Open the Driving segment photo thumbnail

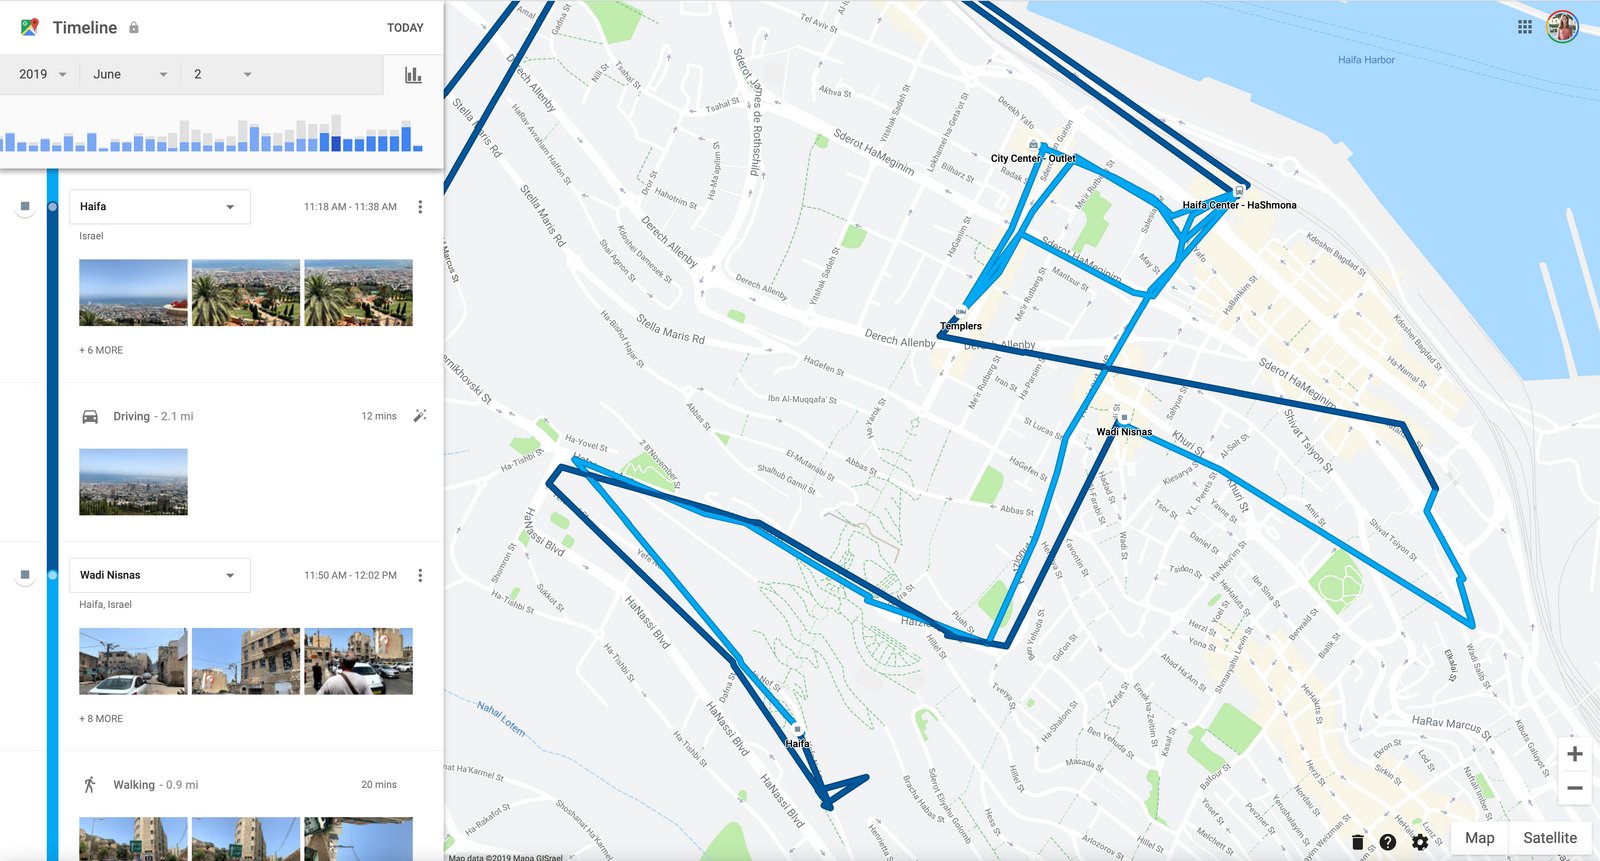pyautogui.click(x=133, y=482)
